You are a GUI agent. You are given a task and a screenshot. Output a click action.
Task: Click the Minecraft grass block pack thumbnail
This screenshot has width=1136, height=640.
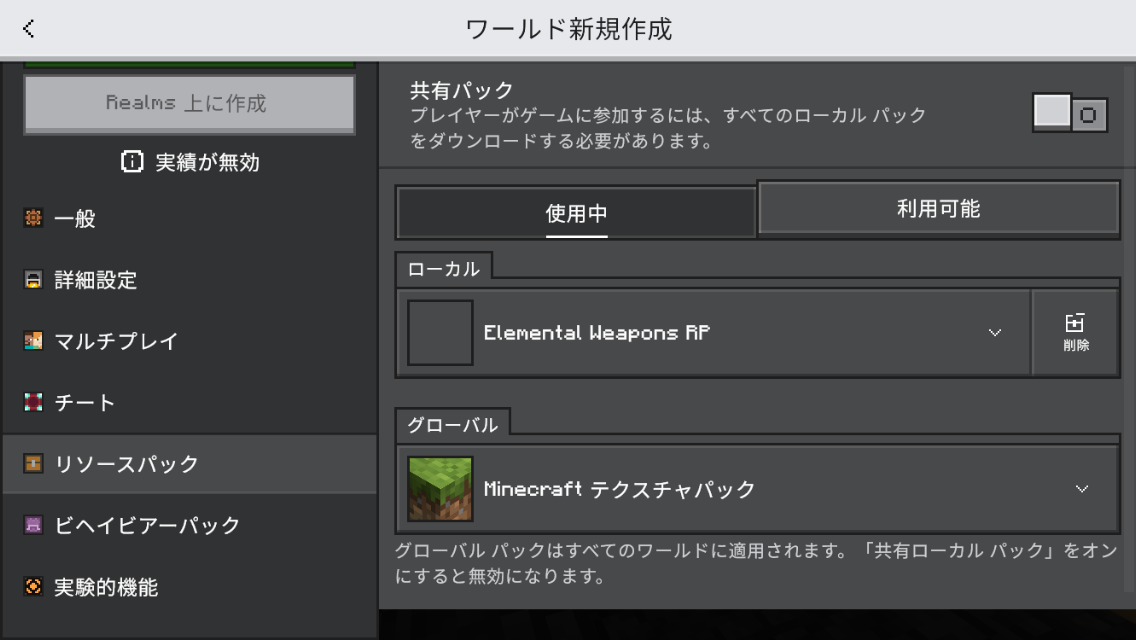[440, 489]
